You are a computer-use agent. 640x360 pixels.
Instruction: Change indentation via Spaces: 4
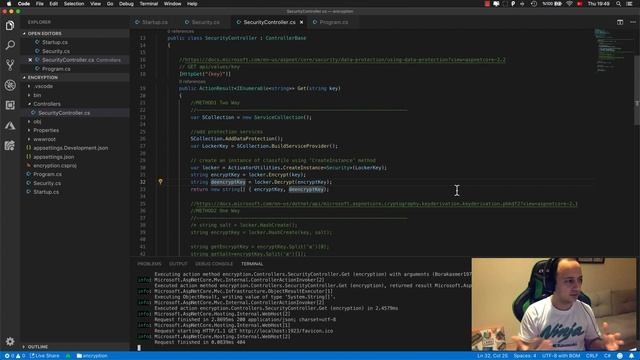tap(525, 356)
